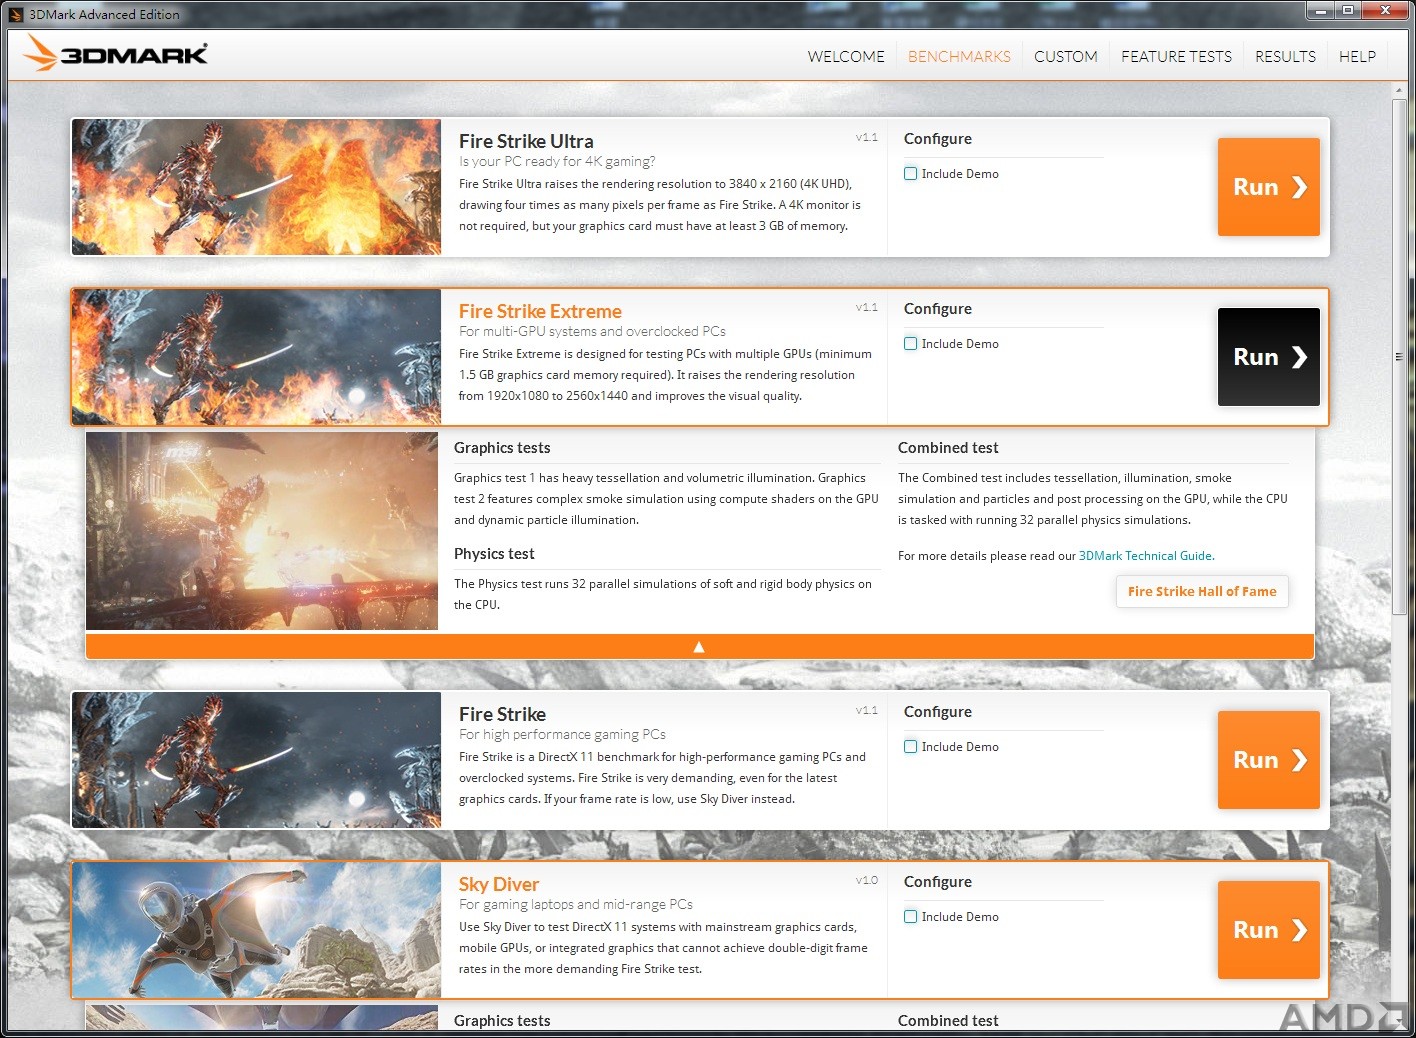Toggle Include Demo for Sky Diver
Screen dimensions: 1416x1038
pos(910,917)
